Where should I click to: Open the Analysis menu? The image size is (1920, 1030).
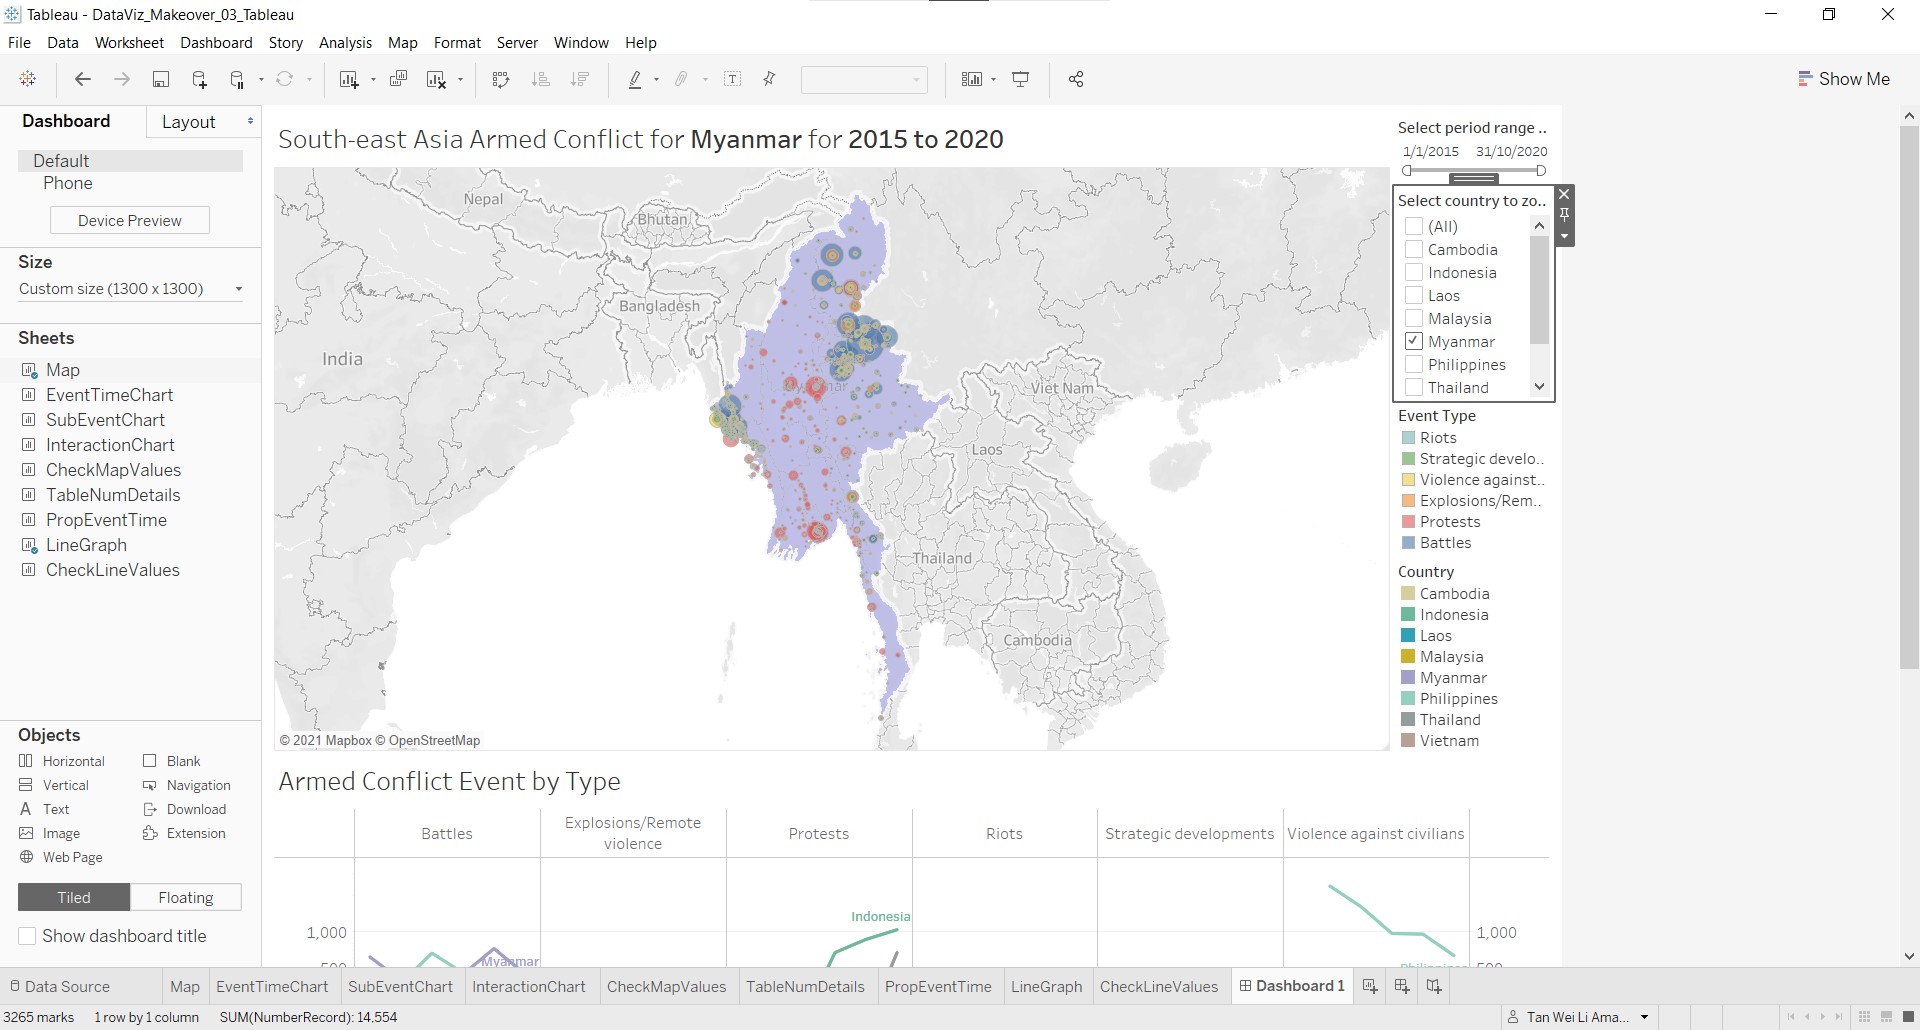(x=345, y=43)
